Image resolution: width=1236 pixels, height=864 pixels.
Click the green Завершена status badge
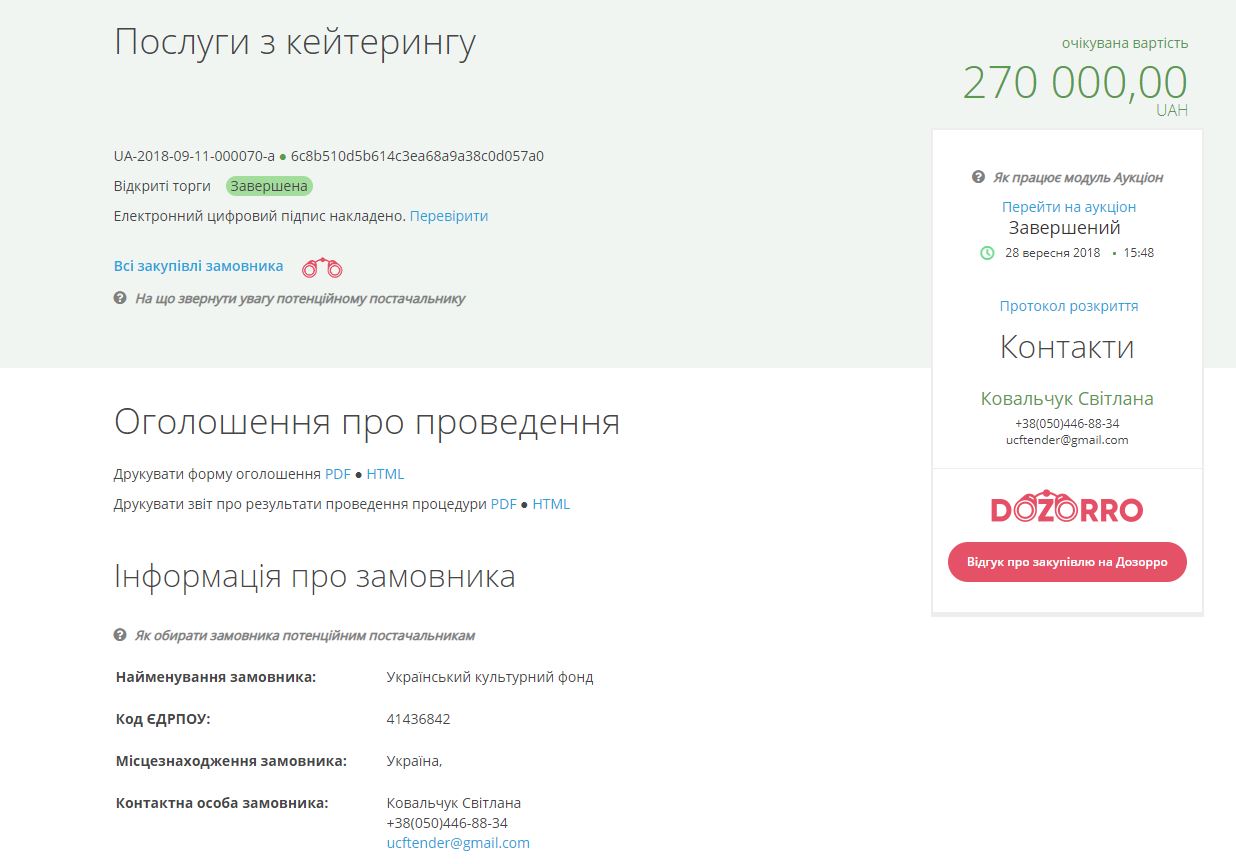click(269, 186)
